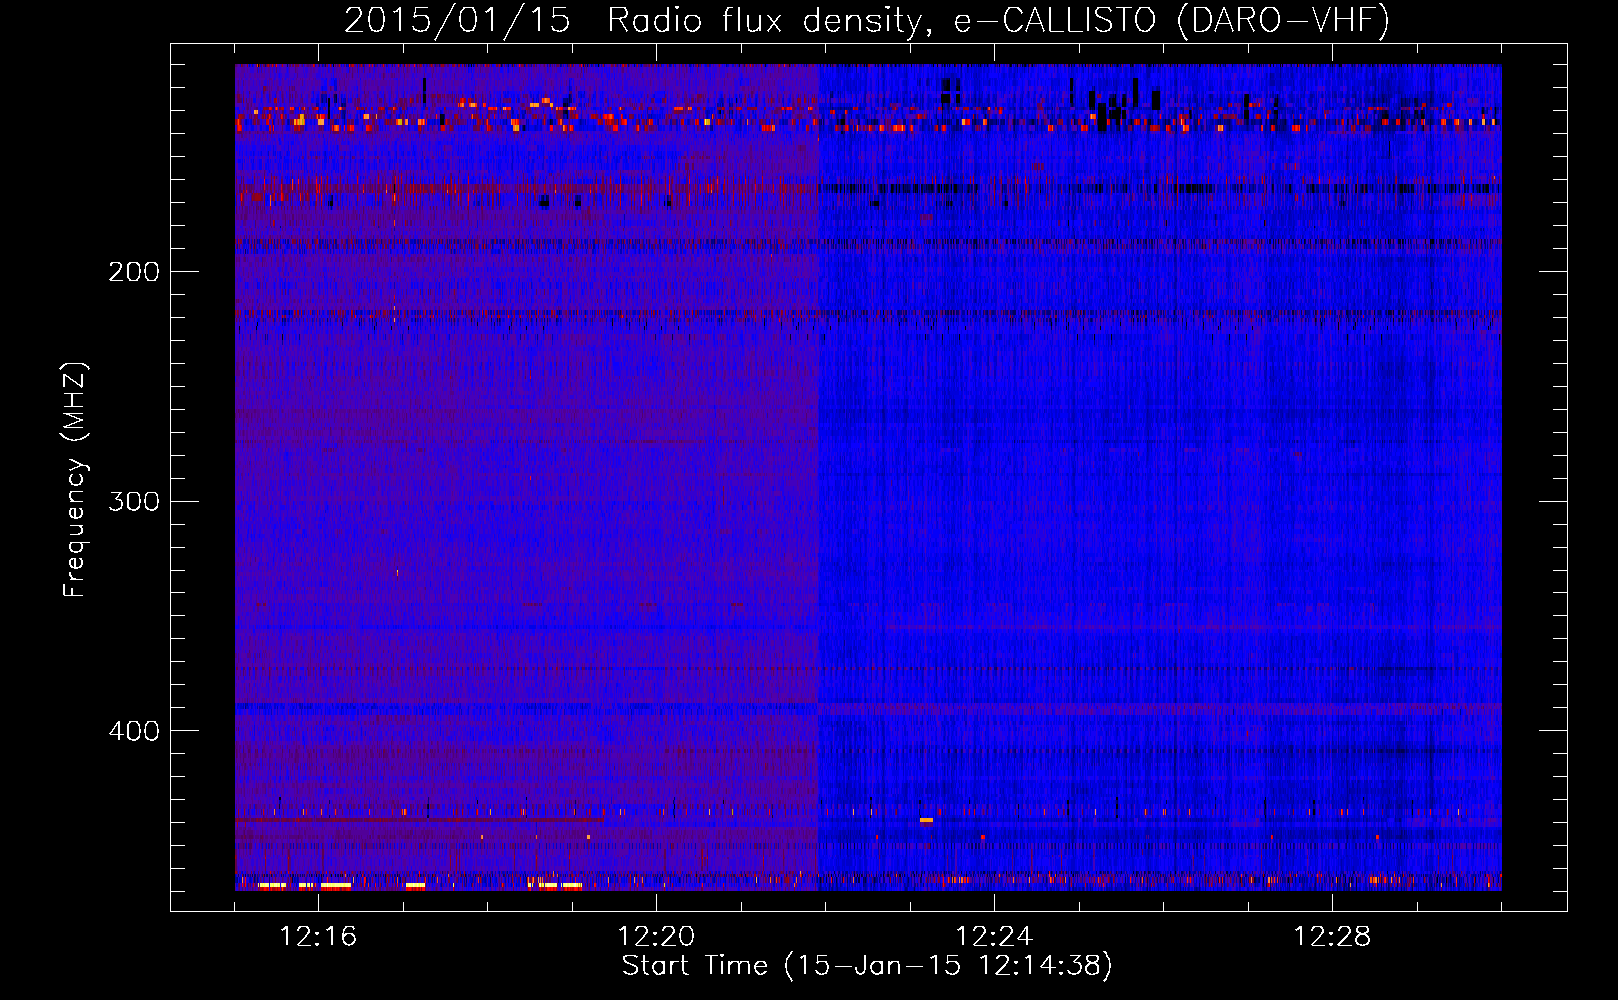Click the e-CALLISTO (DARO-VHF) title text

pos(1171,21)
